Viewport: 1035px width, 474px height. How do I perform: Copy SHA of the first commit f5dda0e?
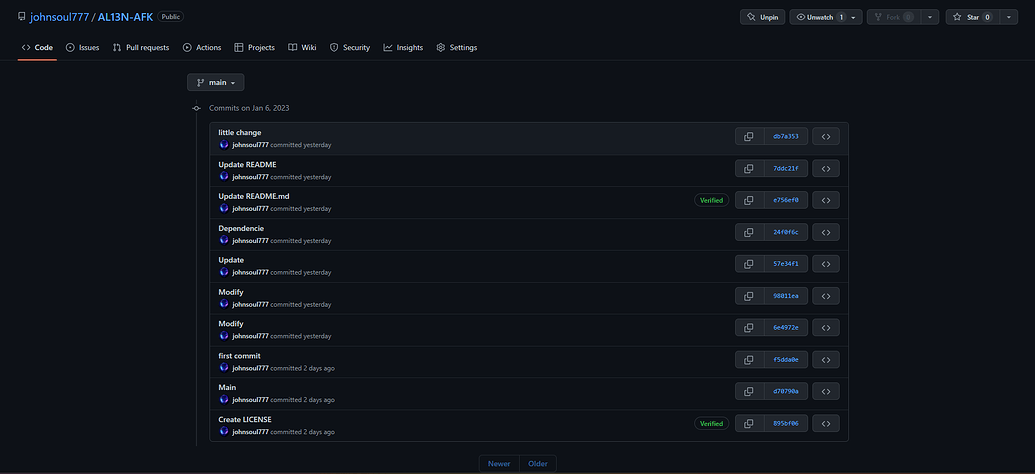749,360
